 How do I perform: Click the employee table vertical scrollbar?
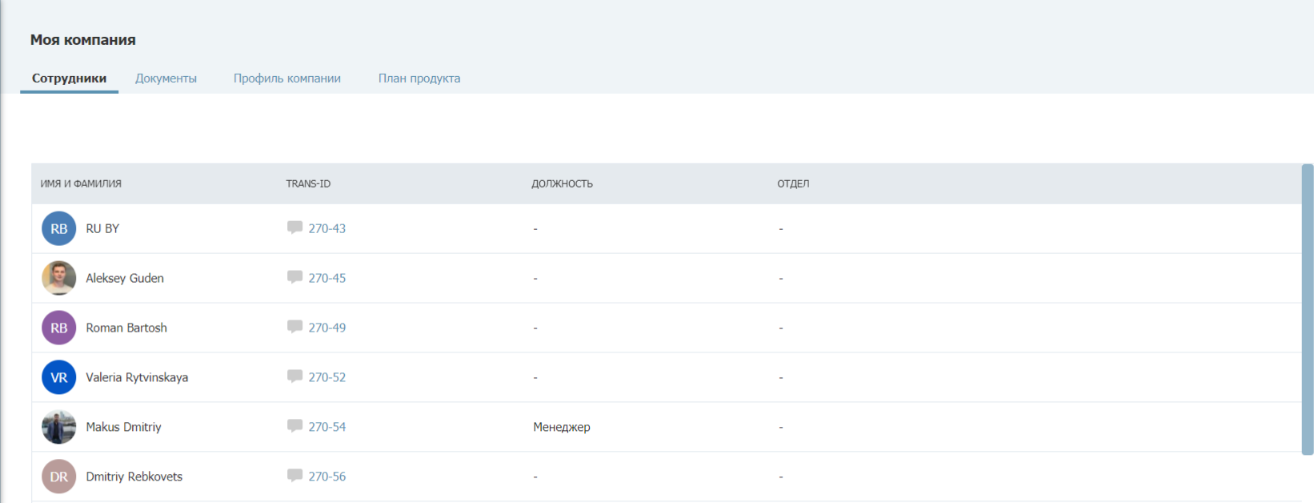1307,309
